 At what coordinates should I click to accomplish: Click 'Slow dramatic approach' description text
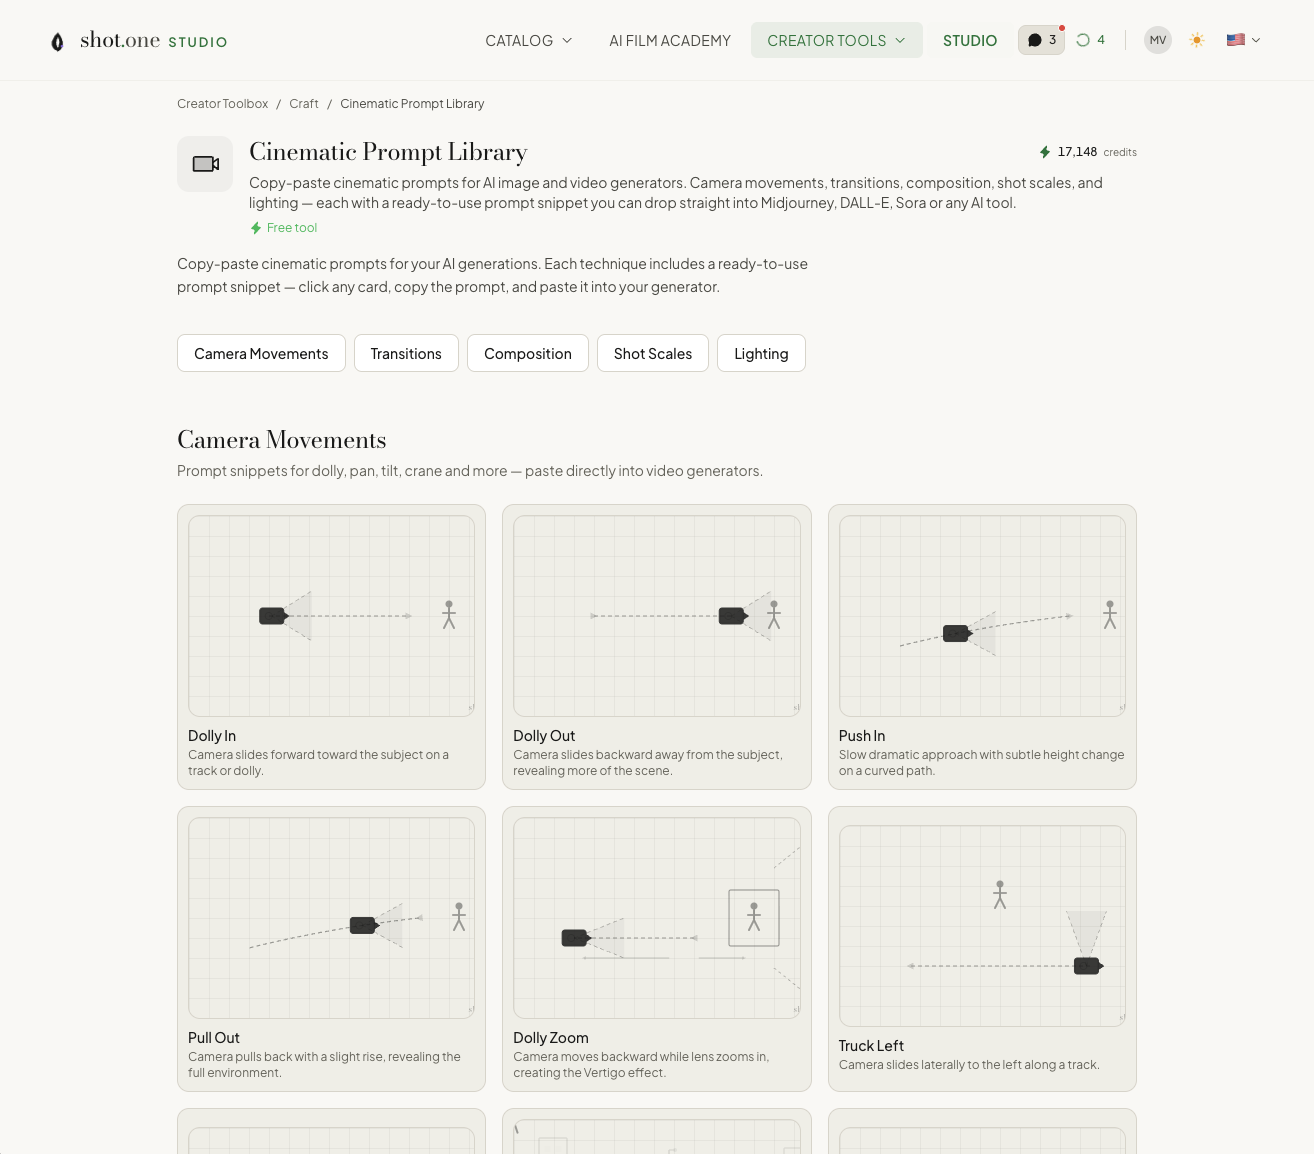pyautogui.click(x=982, y=763)
